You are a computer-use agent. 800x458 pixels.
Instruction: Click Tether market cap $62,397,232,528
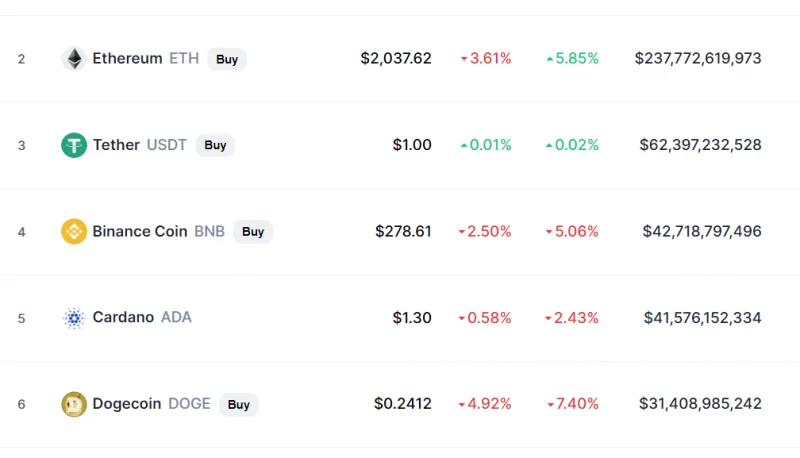pos(701,145)
